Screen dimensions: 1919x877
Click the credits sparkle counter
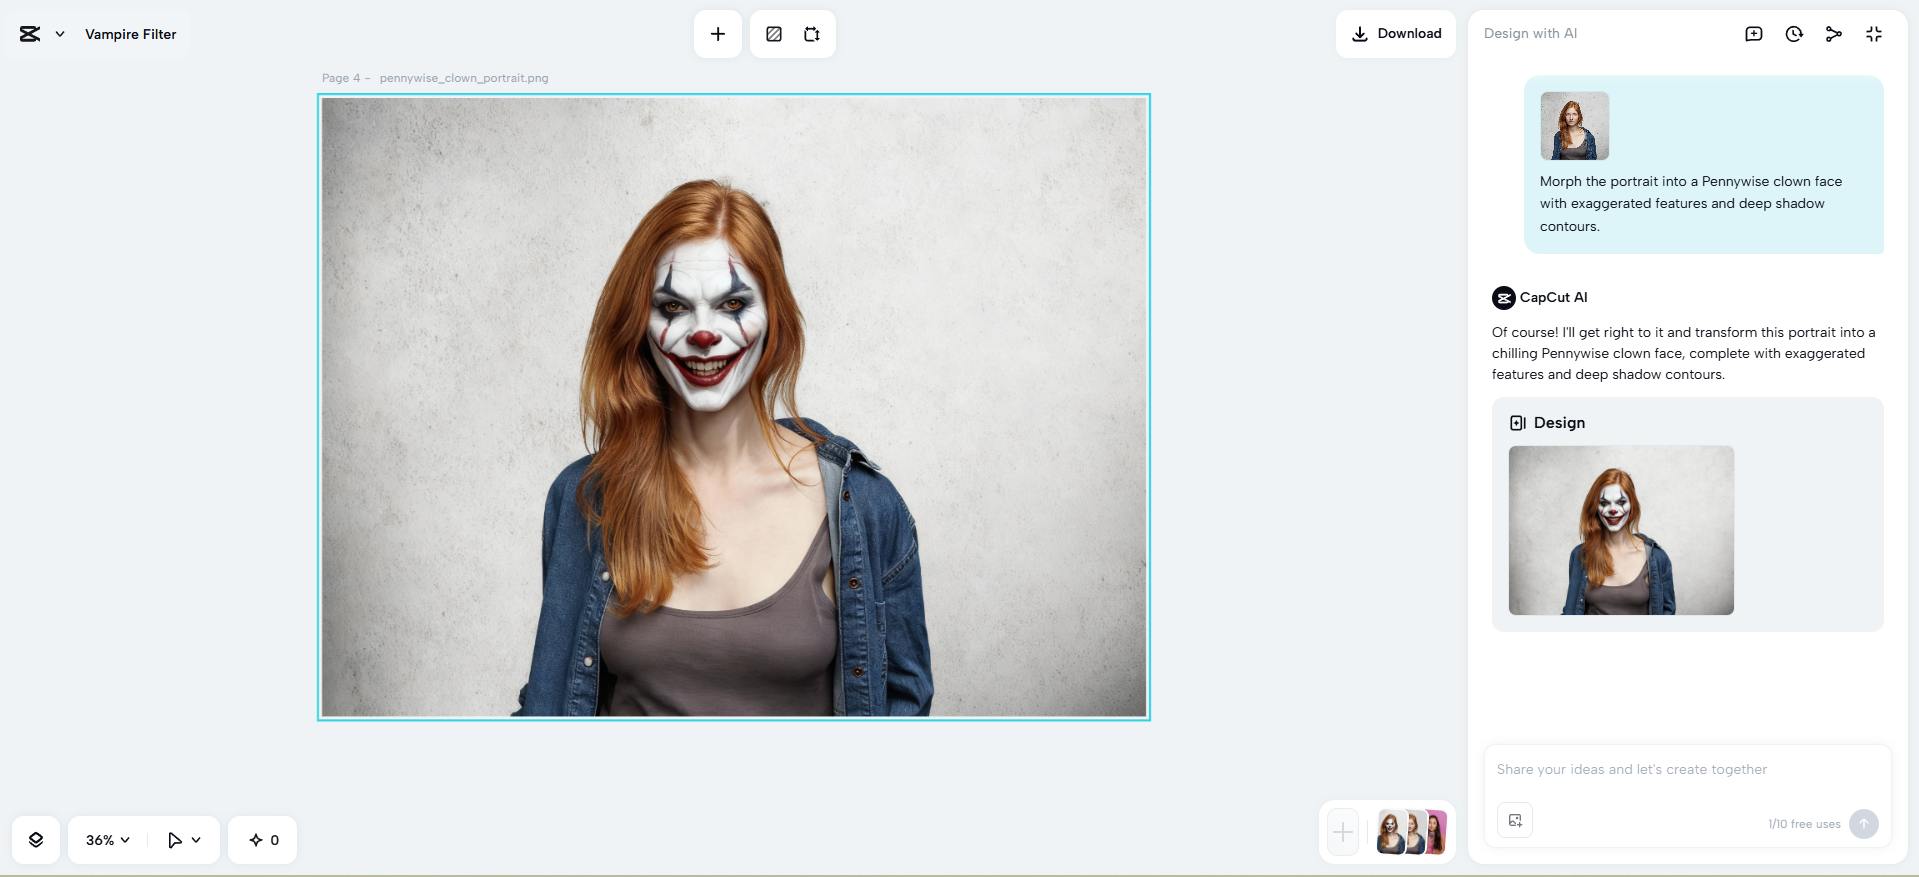pos(263,840)
